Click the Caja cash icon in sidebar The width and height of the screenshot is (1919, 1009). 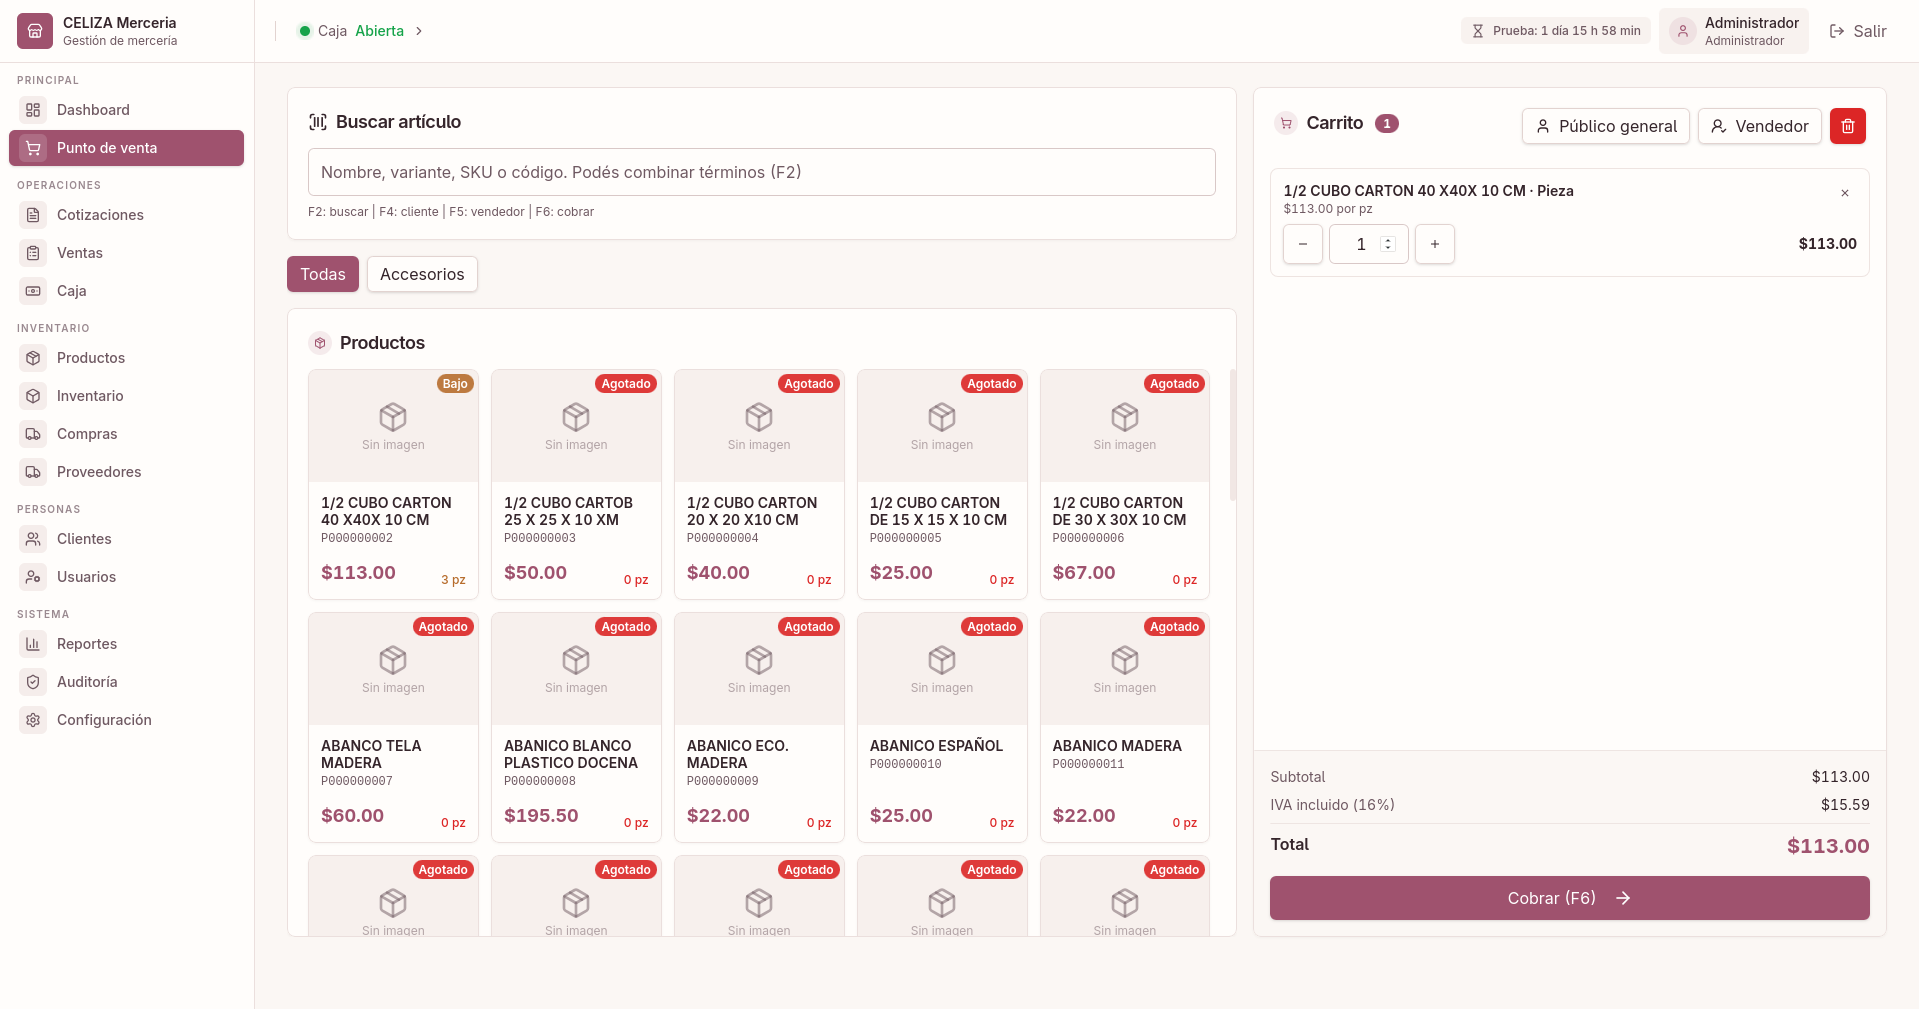33,291
